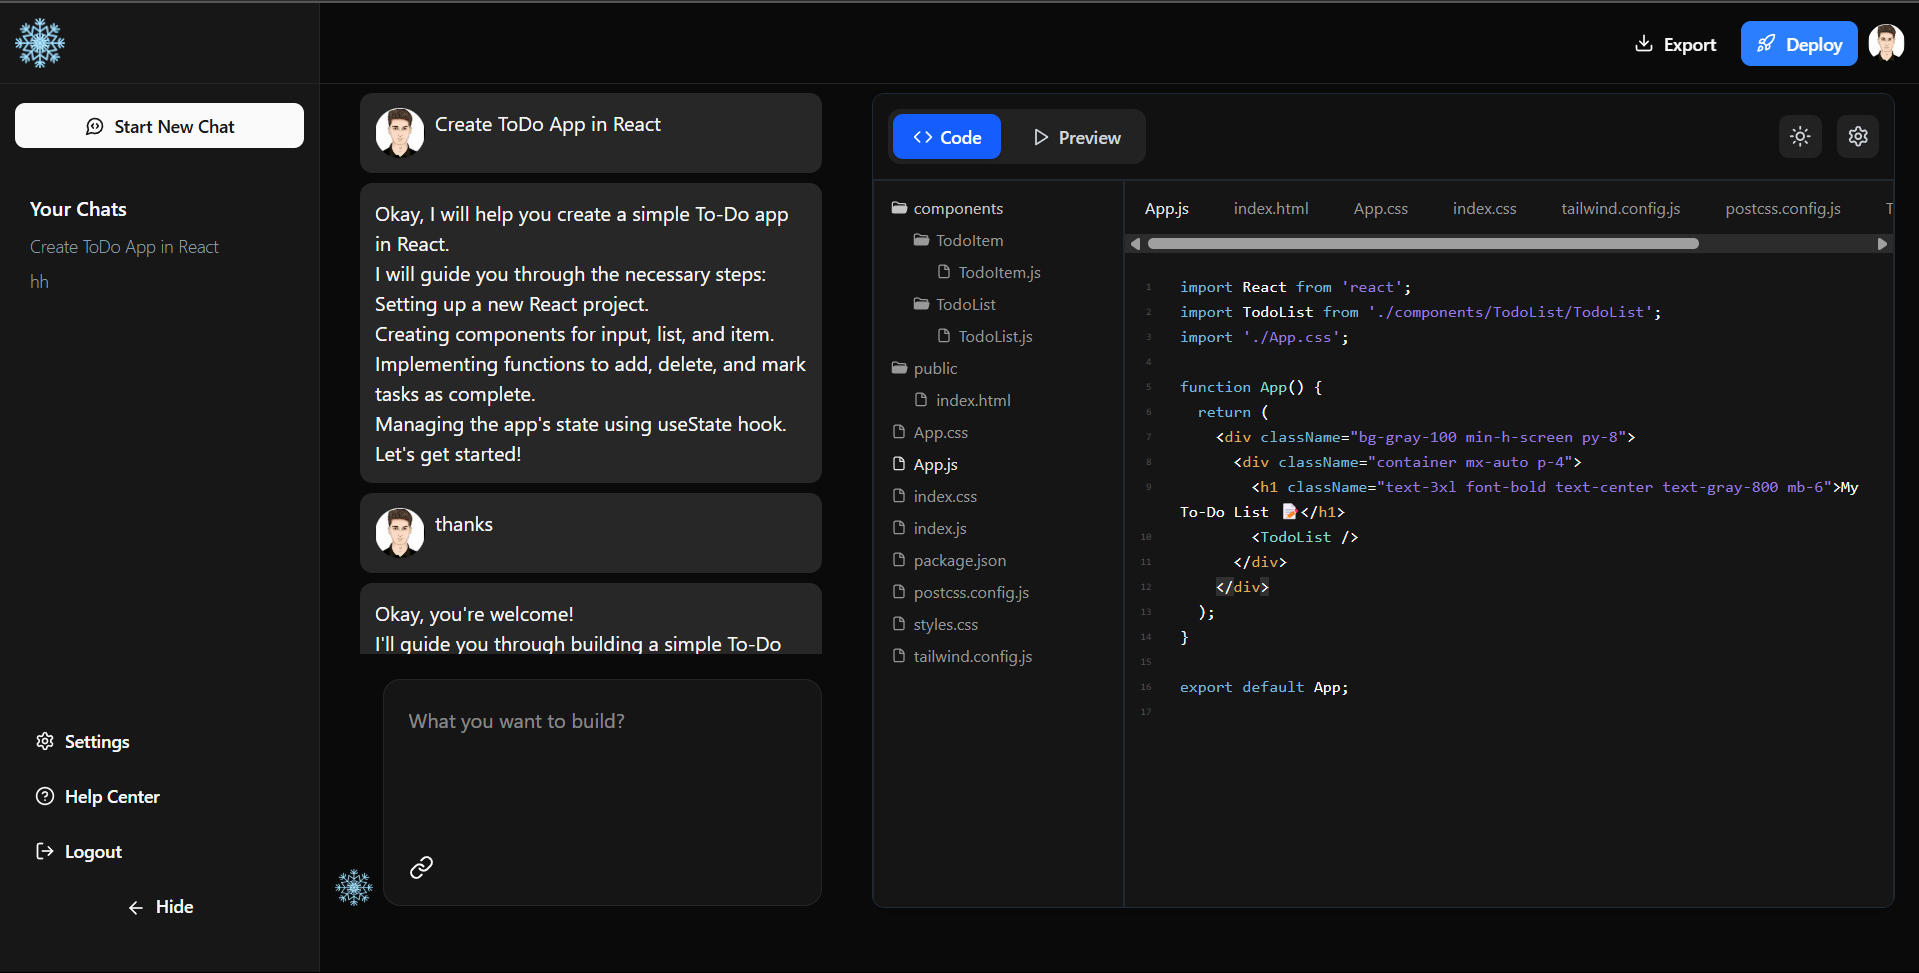Open the user profile avatar
Image resolution: width=1919 pixels, height=973 pixels.
(x=1886, y=44)
